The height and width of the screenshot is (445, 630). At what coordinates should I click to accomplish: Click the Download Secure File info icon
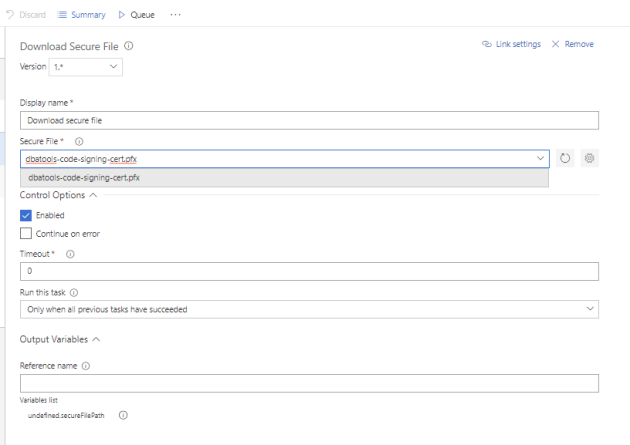pyautogui.click(x=129, y=46)
